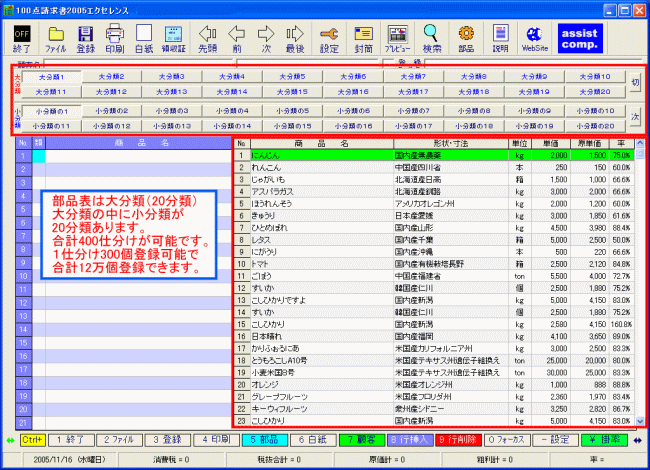Open the WebSite globe icon
Image resolution: width=650 pixels, height=470 pixels.
[x=535, y=39]
